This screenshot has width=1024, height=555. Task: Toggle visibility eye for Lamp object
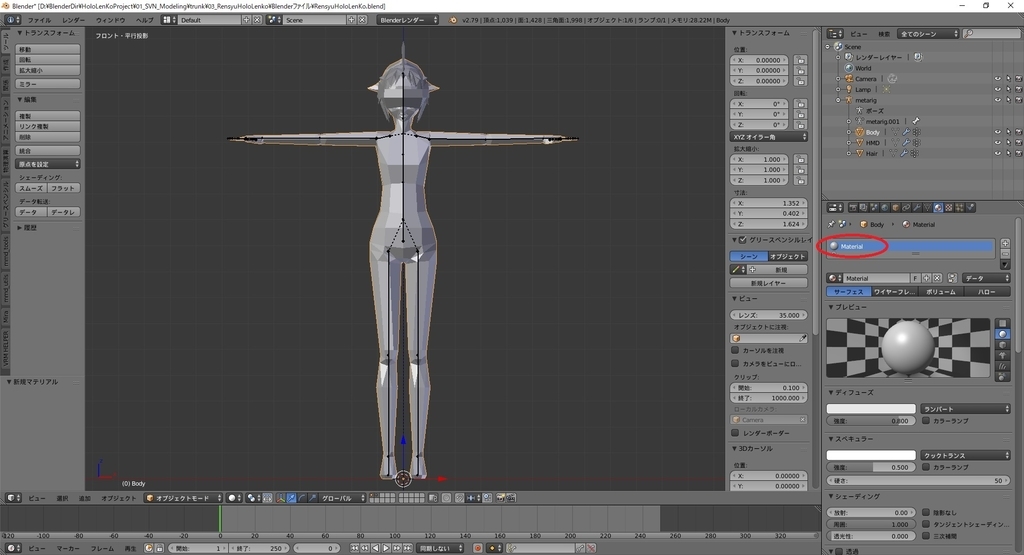point(997,90)
